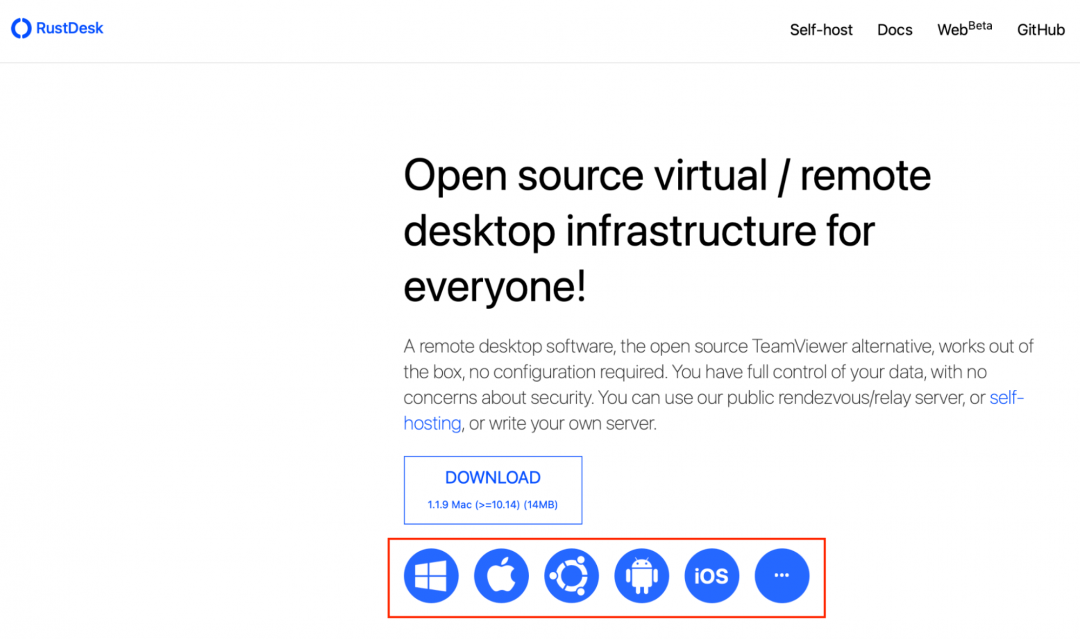The width and height of the screenshot is (1080, 639).
Task: Click the word everyone! in the headline
Action: (x=494, y=287)
